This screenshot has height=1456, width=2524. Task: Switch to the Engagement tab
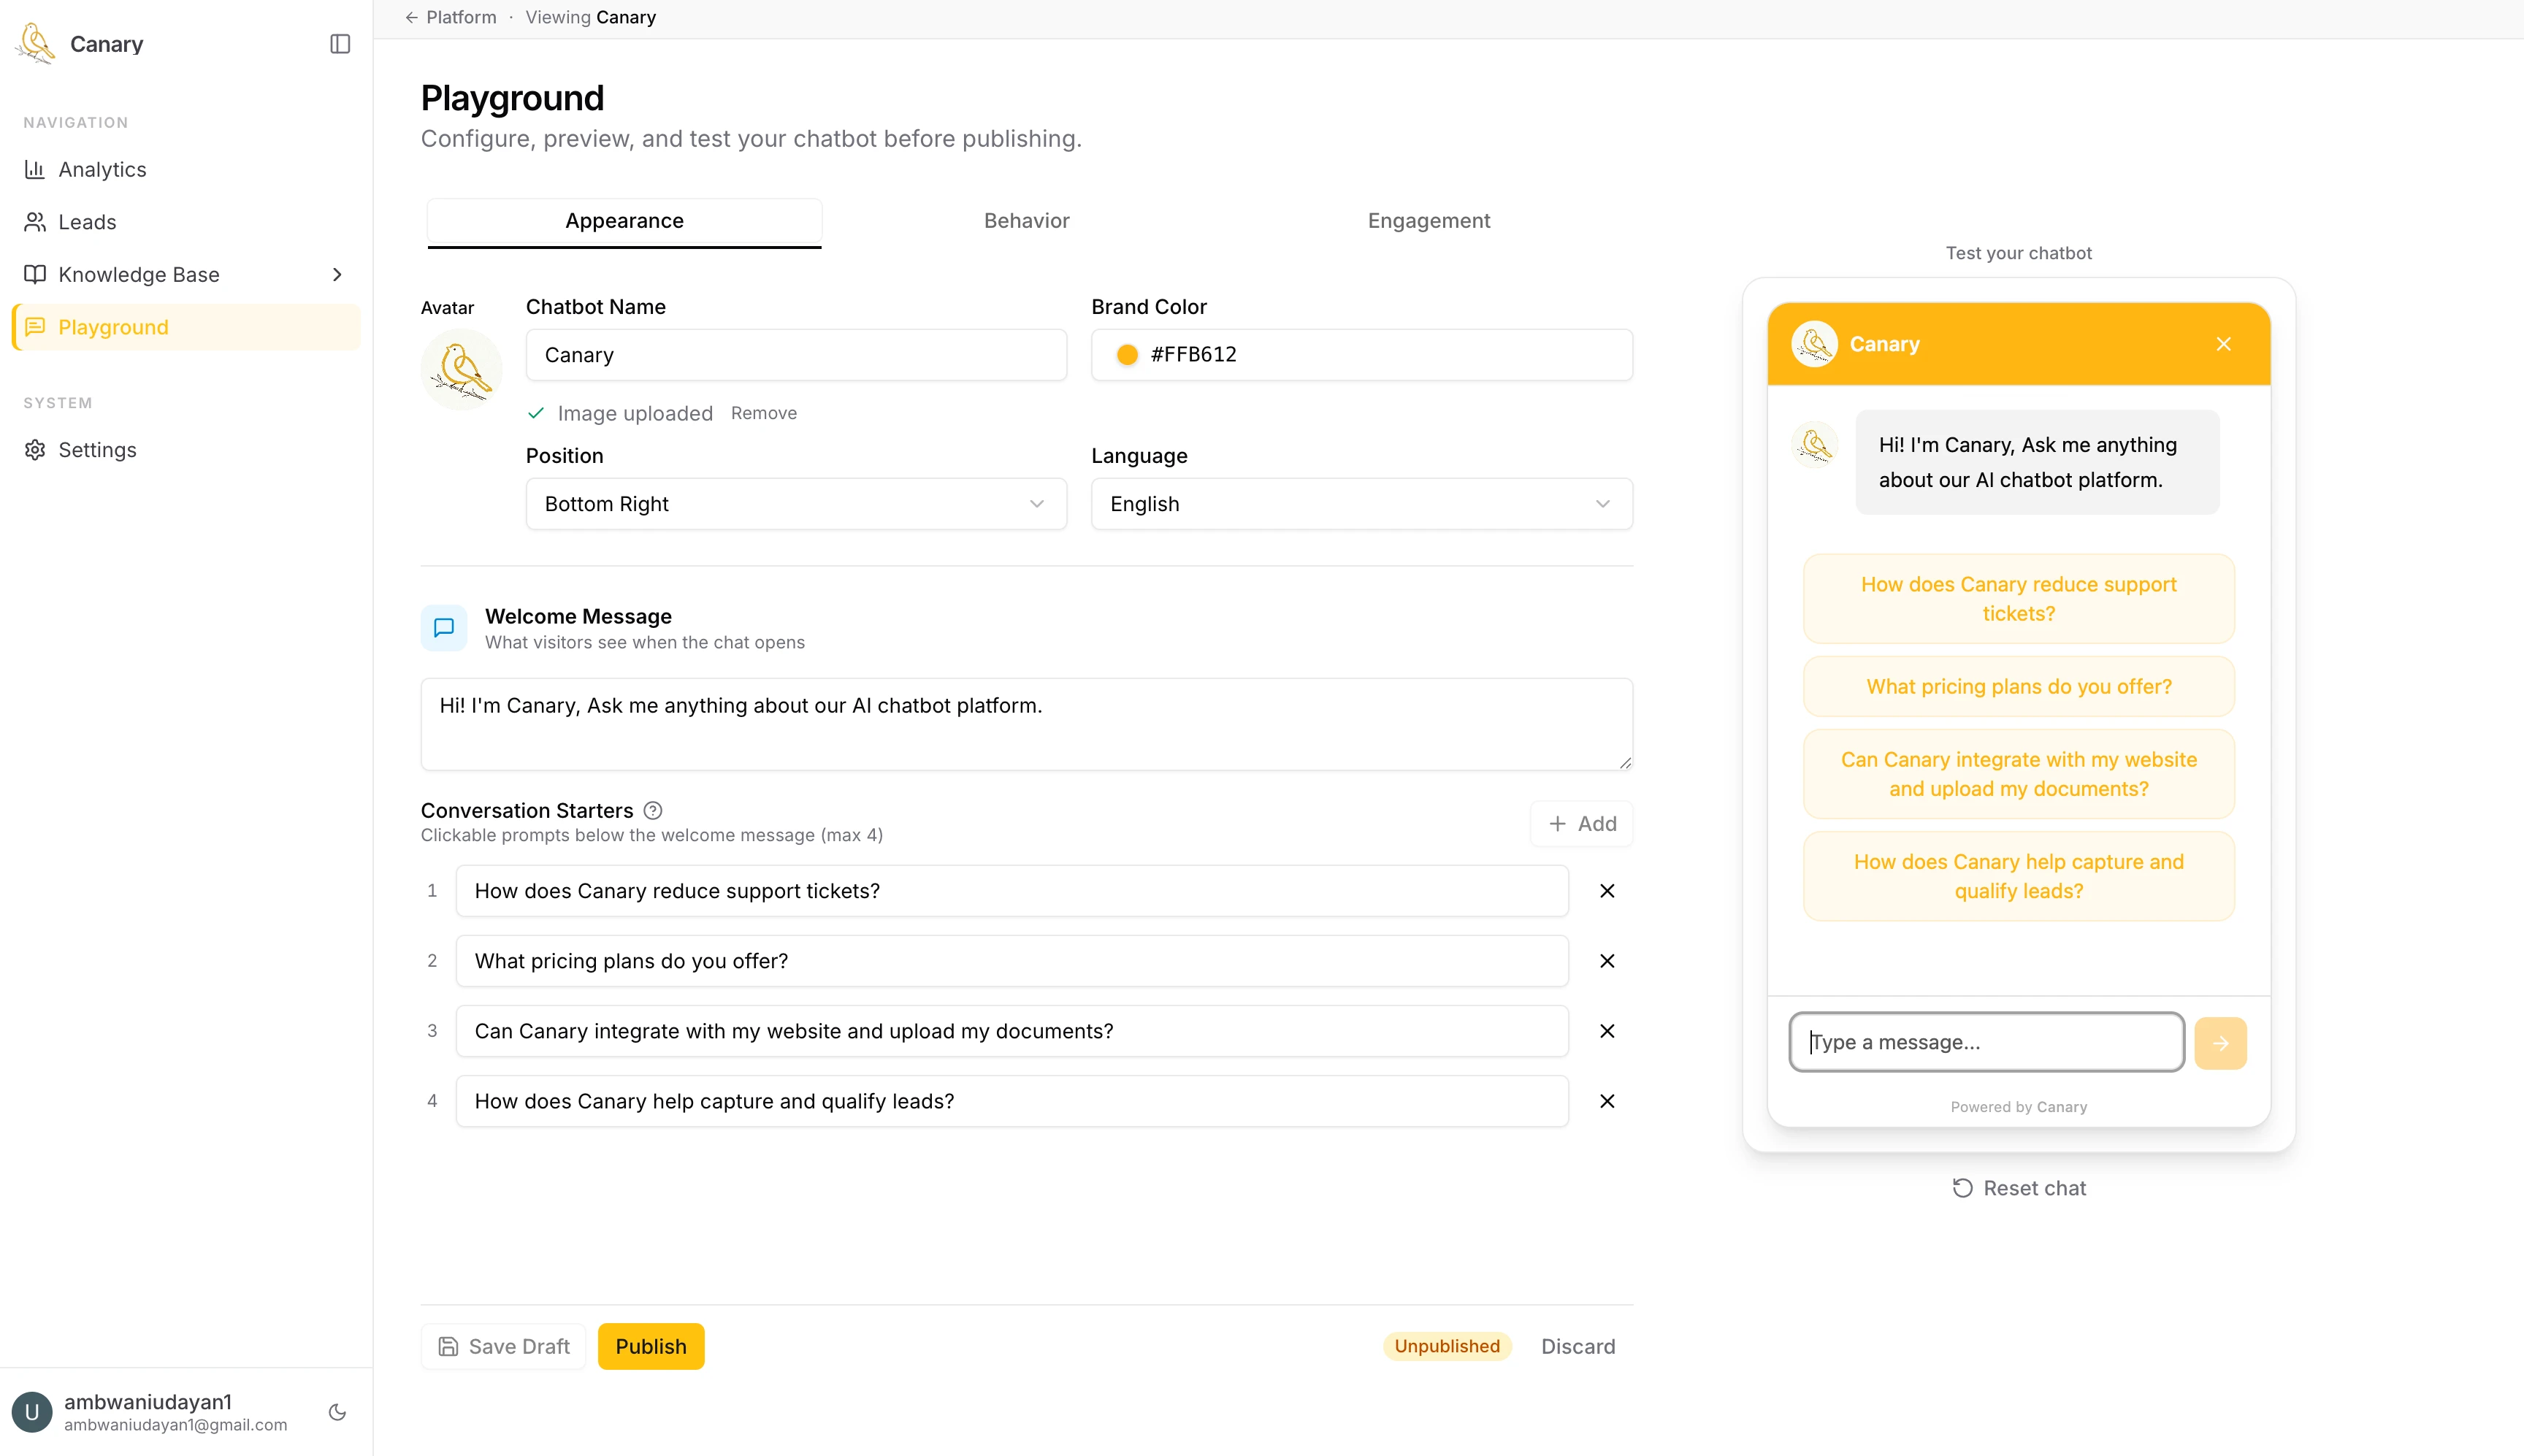1428,221
